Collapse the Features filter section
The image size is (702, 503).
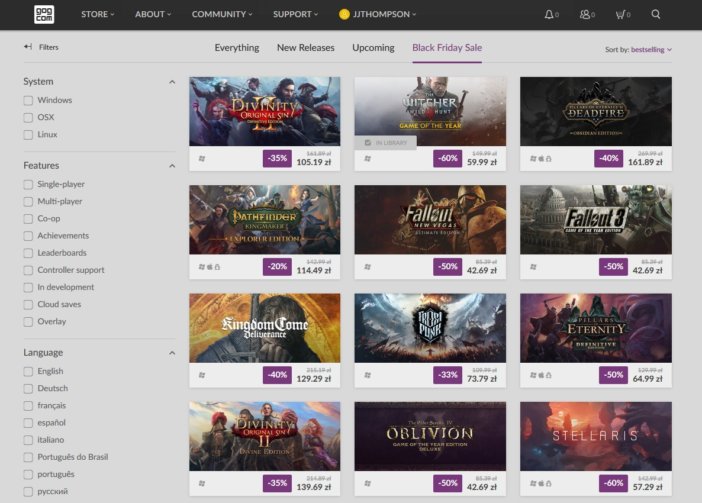[x=172, y=166]
